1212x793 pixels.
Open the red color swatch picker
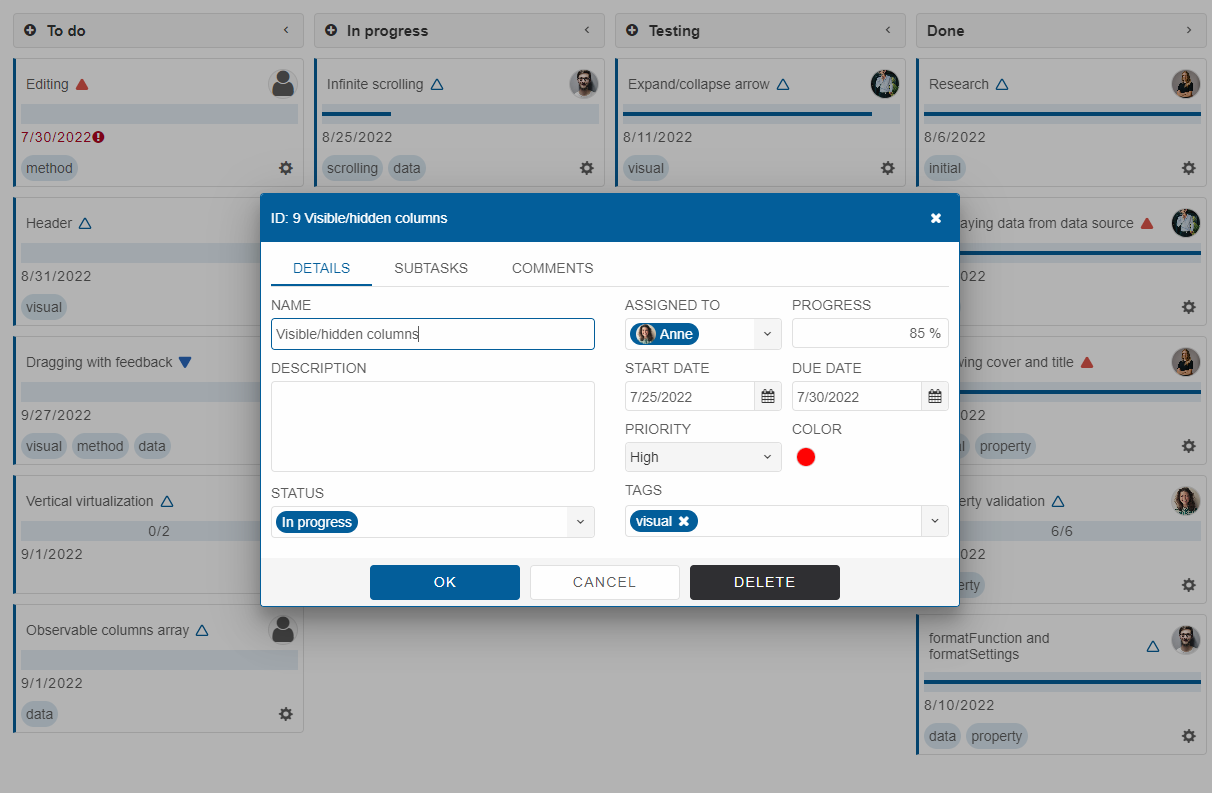pyautogui.click(x=806, y=457)
